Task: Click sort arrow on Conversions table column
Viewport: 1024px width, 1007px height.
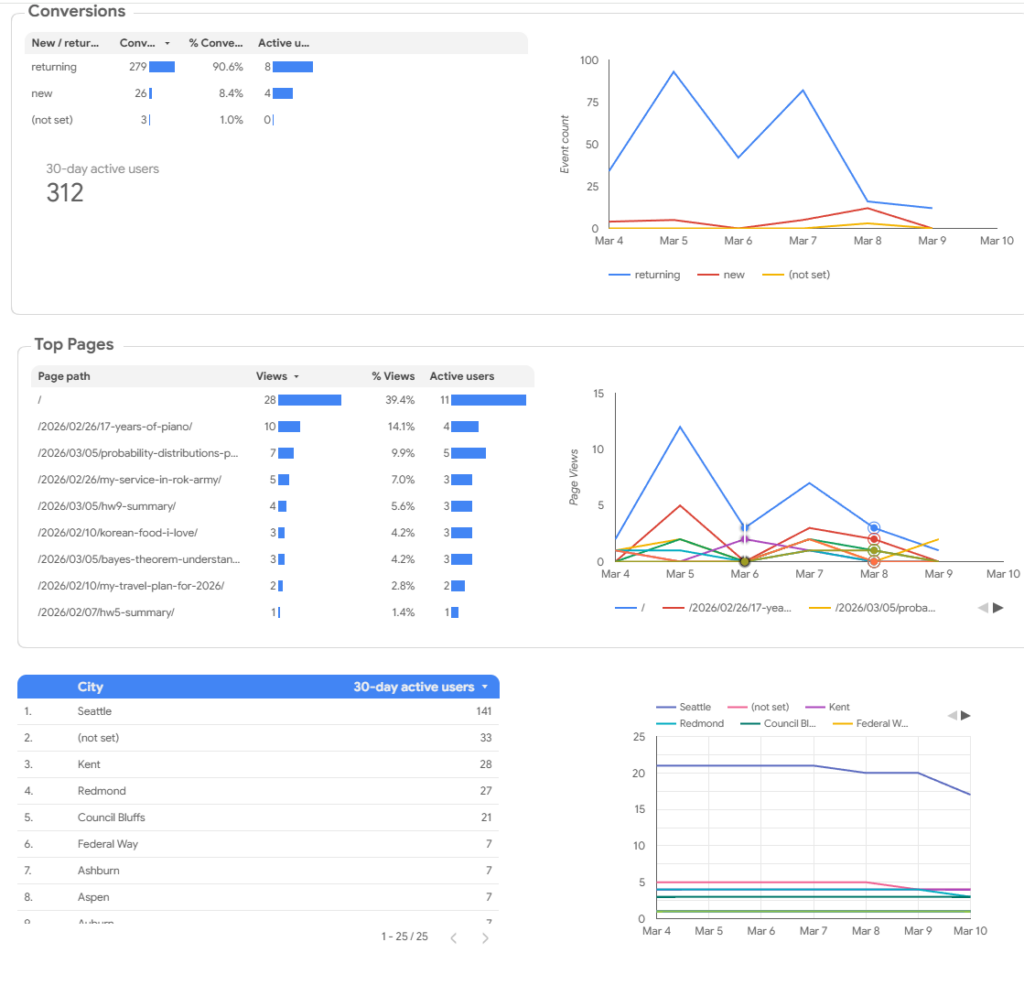Action: coord(167,43)
